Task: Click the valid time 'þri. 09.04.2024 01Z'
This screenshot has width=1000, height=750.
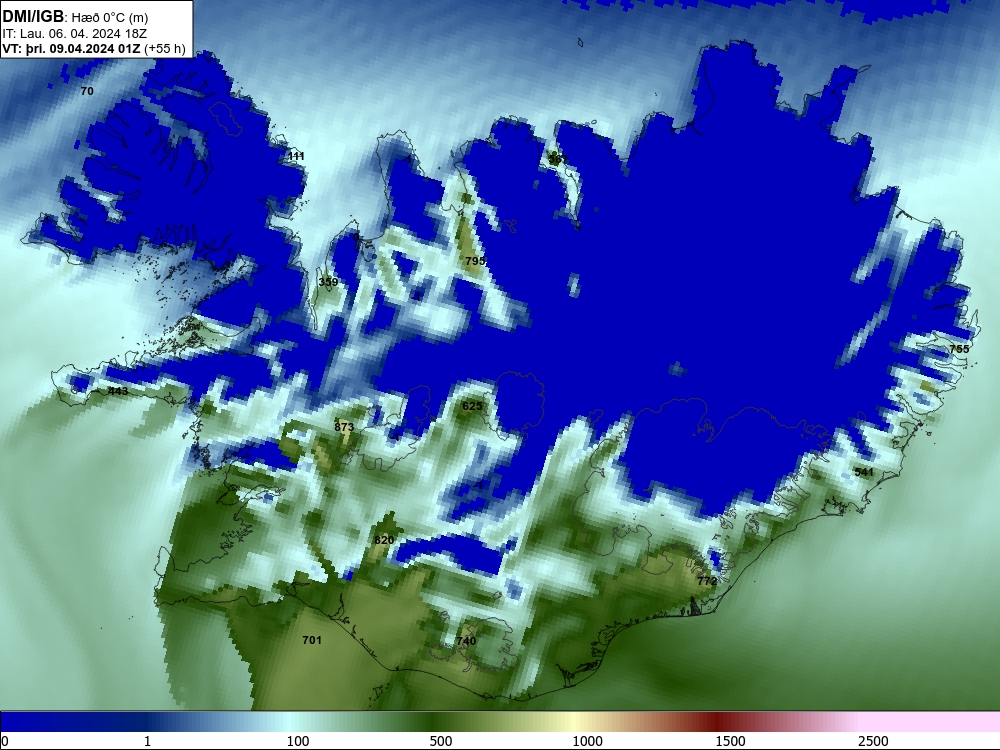Action: [84, 49]
